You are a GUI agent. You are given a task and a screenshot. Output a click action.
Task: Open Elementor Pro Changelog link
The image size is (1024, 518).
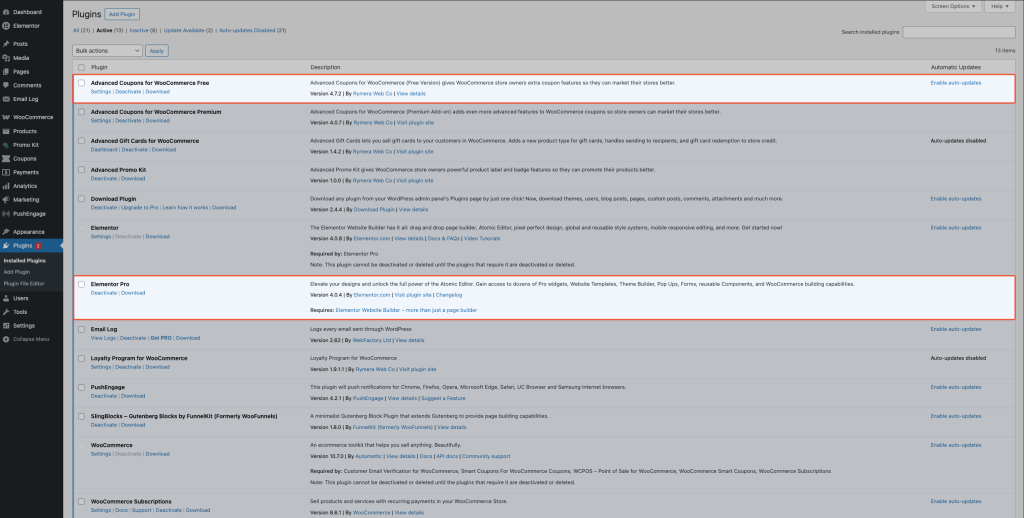(x=448, y=295)
